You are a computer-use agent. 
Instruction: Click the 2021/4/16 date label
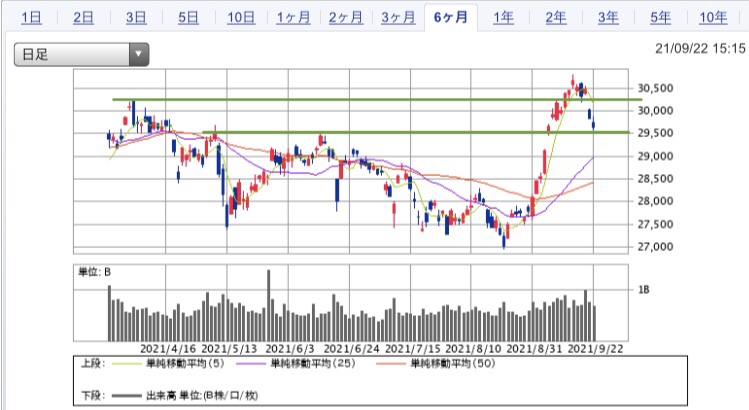coord(168,348)
